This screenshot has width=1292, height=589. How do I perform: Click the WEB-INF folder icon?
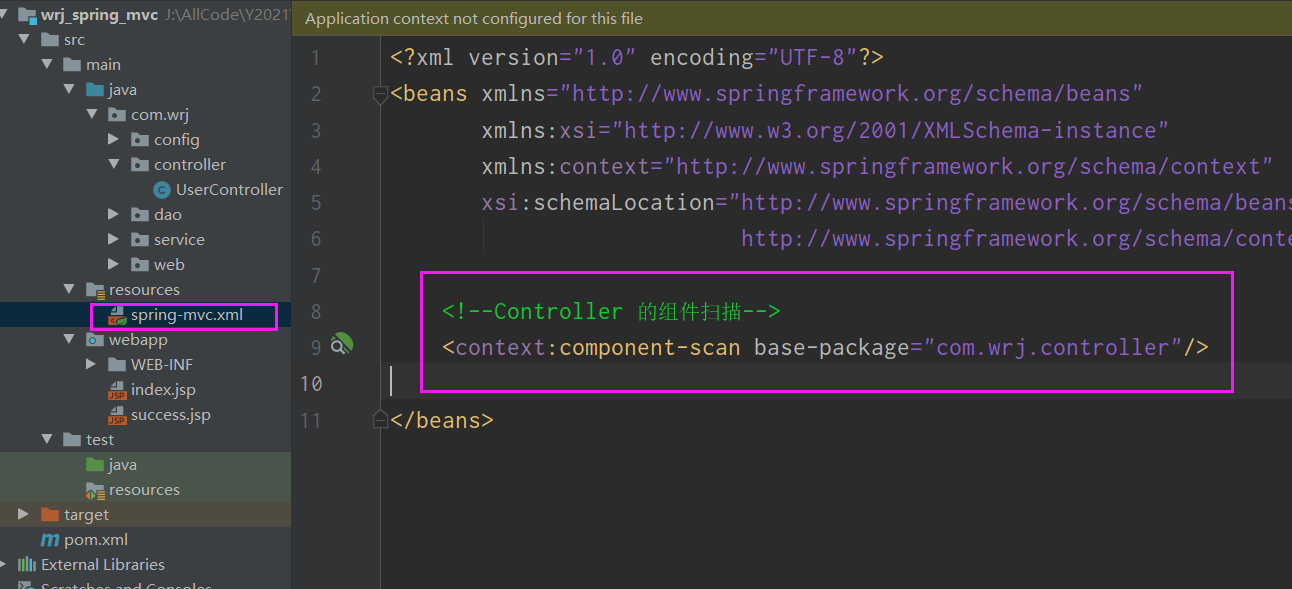coord(117,365)
